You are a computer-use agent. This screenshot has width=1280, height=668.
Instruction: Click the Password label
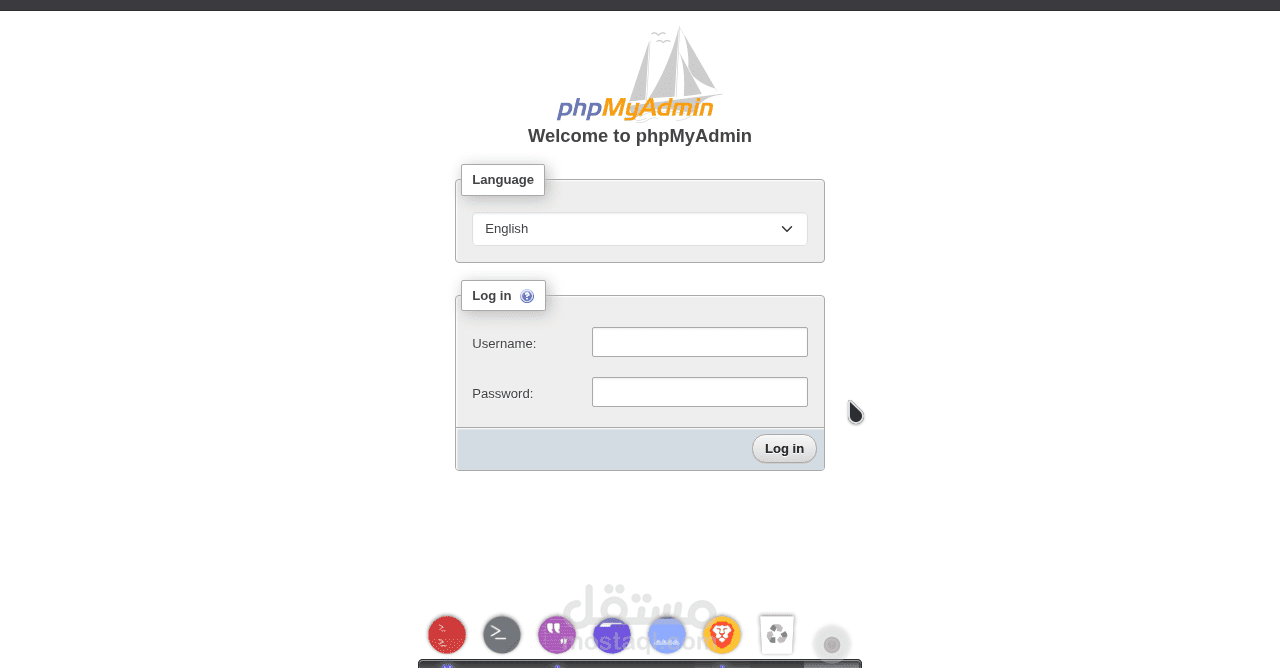pos(503,393)
